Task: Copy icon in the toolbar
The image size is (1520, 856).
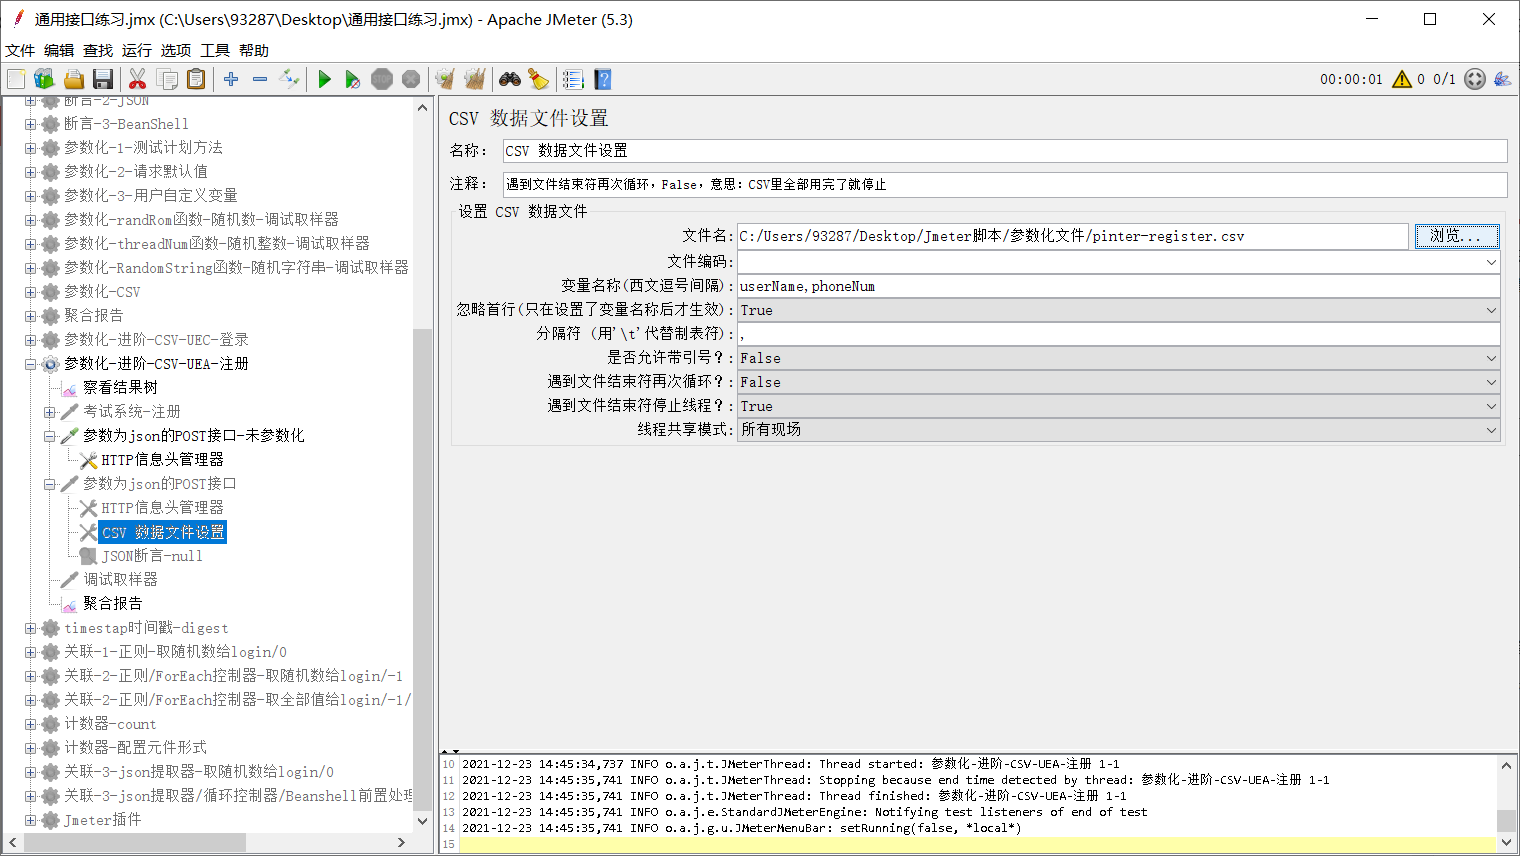Action: [167, 79]
